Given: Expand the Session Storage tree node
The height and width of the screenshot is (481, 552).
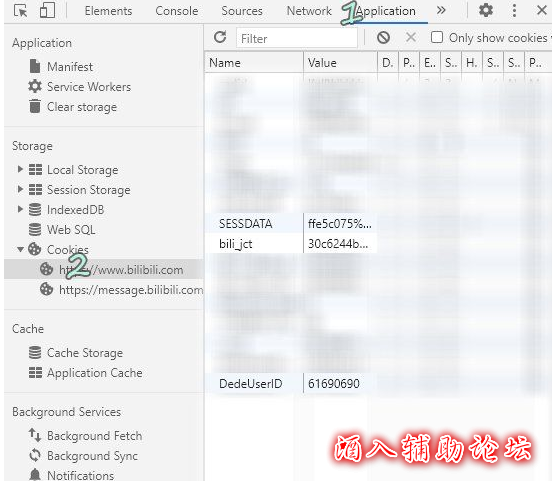Looking at the screenshot, I should point(20,189).
